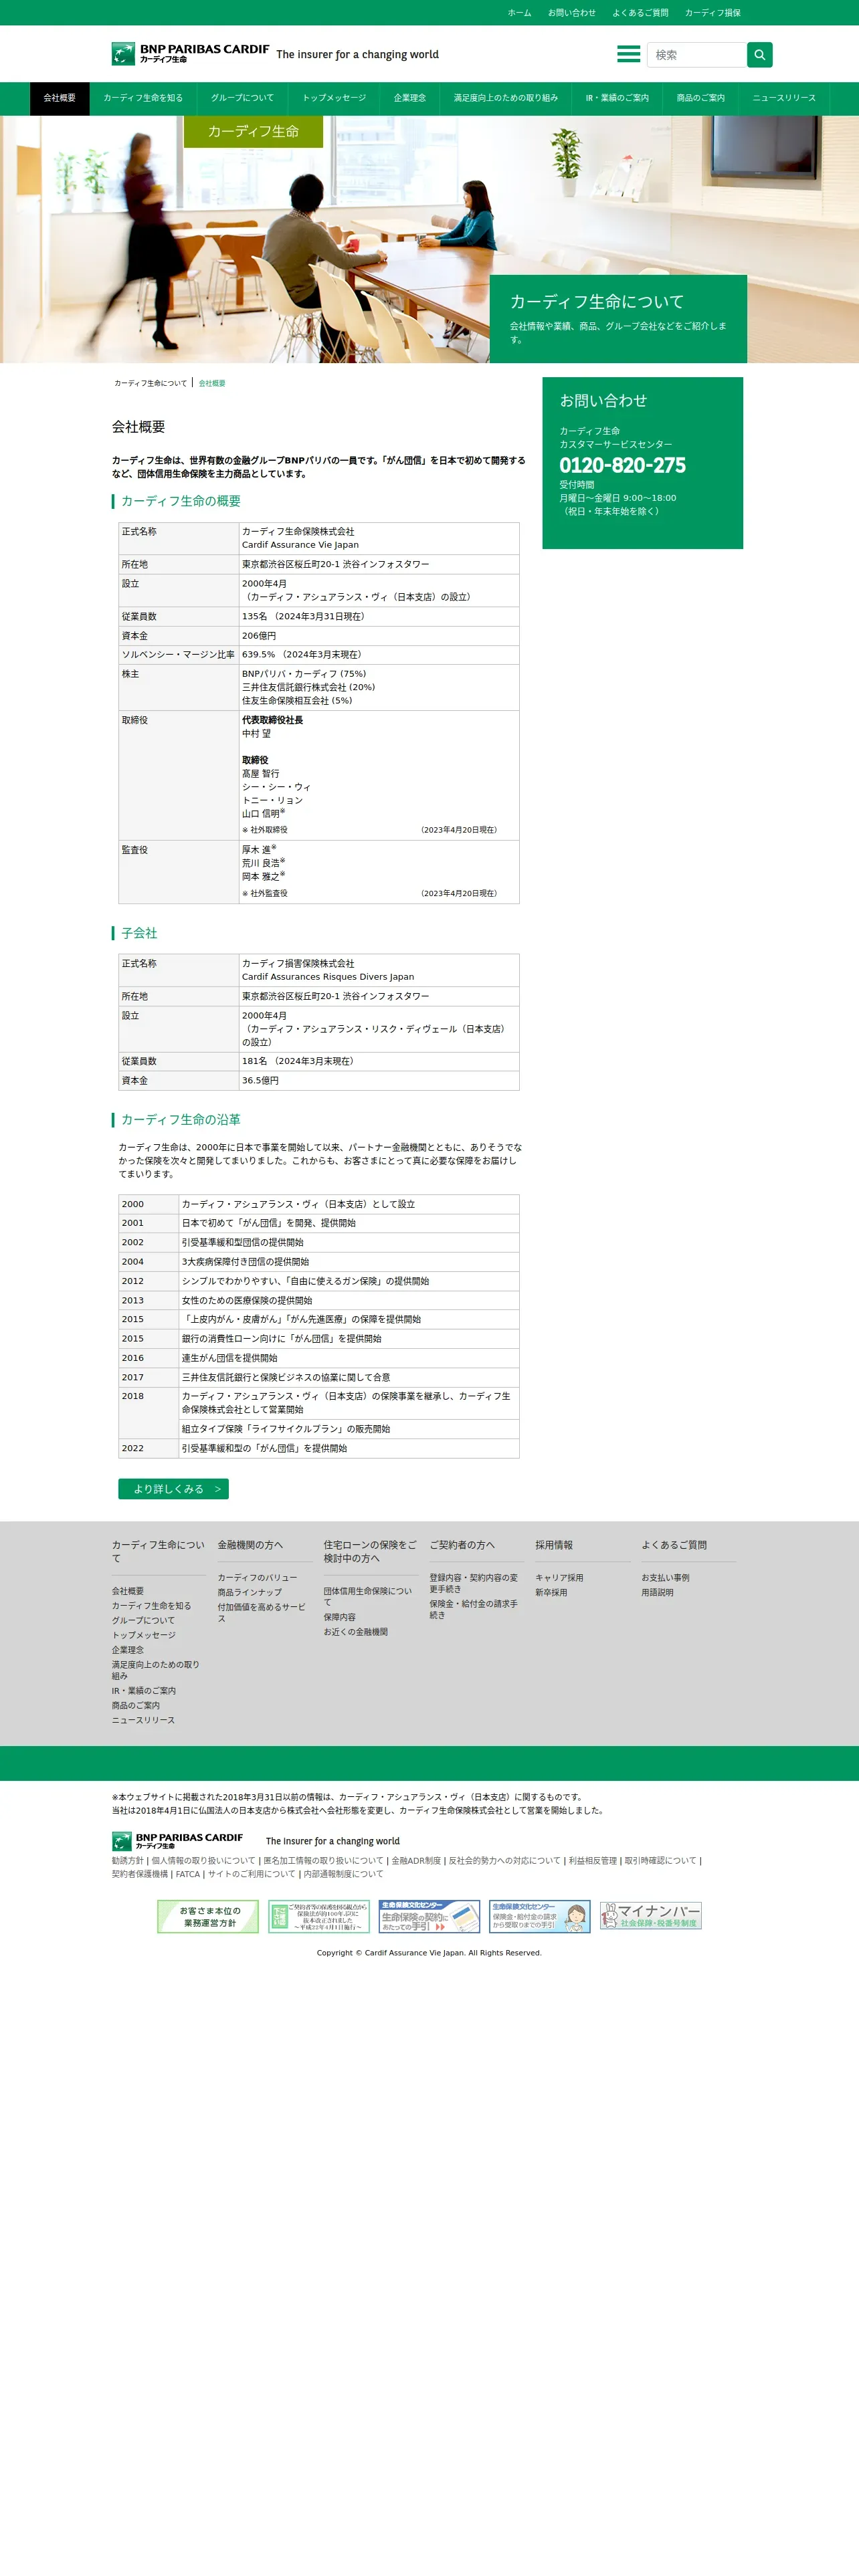Click the カーディフ生命の概要 section heading
859x2576 pixels.
pos(180,501)
